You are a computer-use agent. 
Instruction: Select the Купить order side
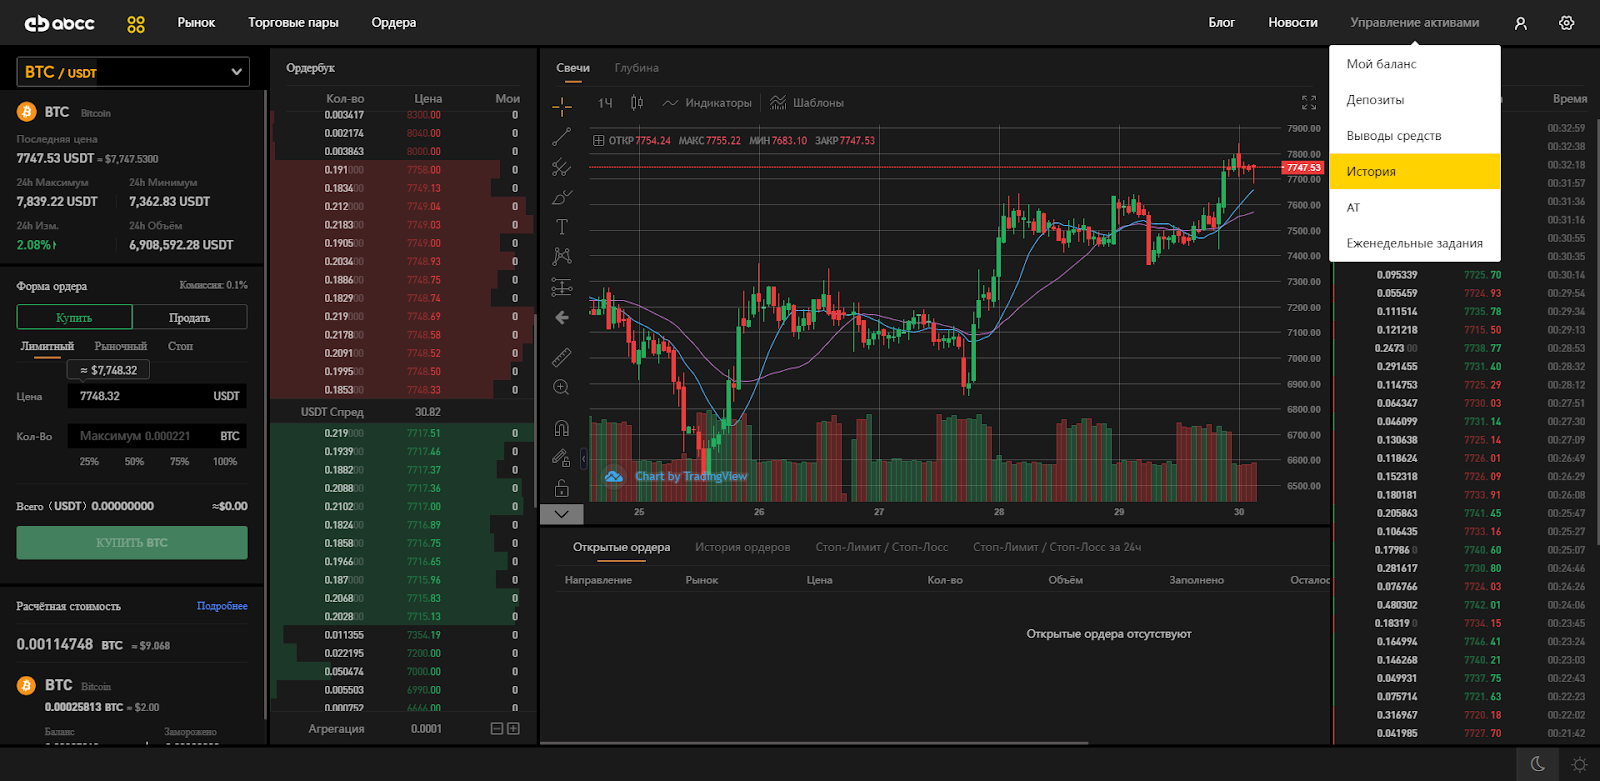click(74, 317)
